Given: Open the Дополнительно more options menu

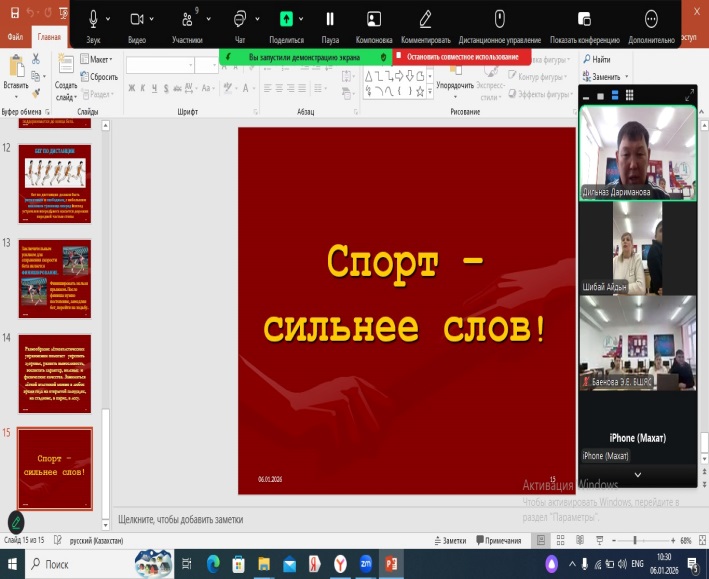Looking at the screenshot, I should pyautogui.click(x=652, y=20).
